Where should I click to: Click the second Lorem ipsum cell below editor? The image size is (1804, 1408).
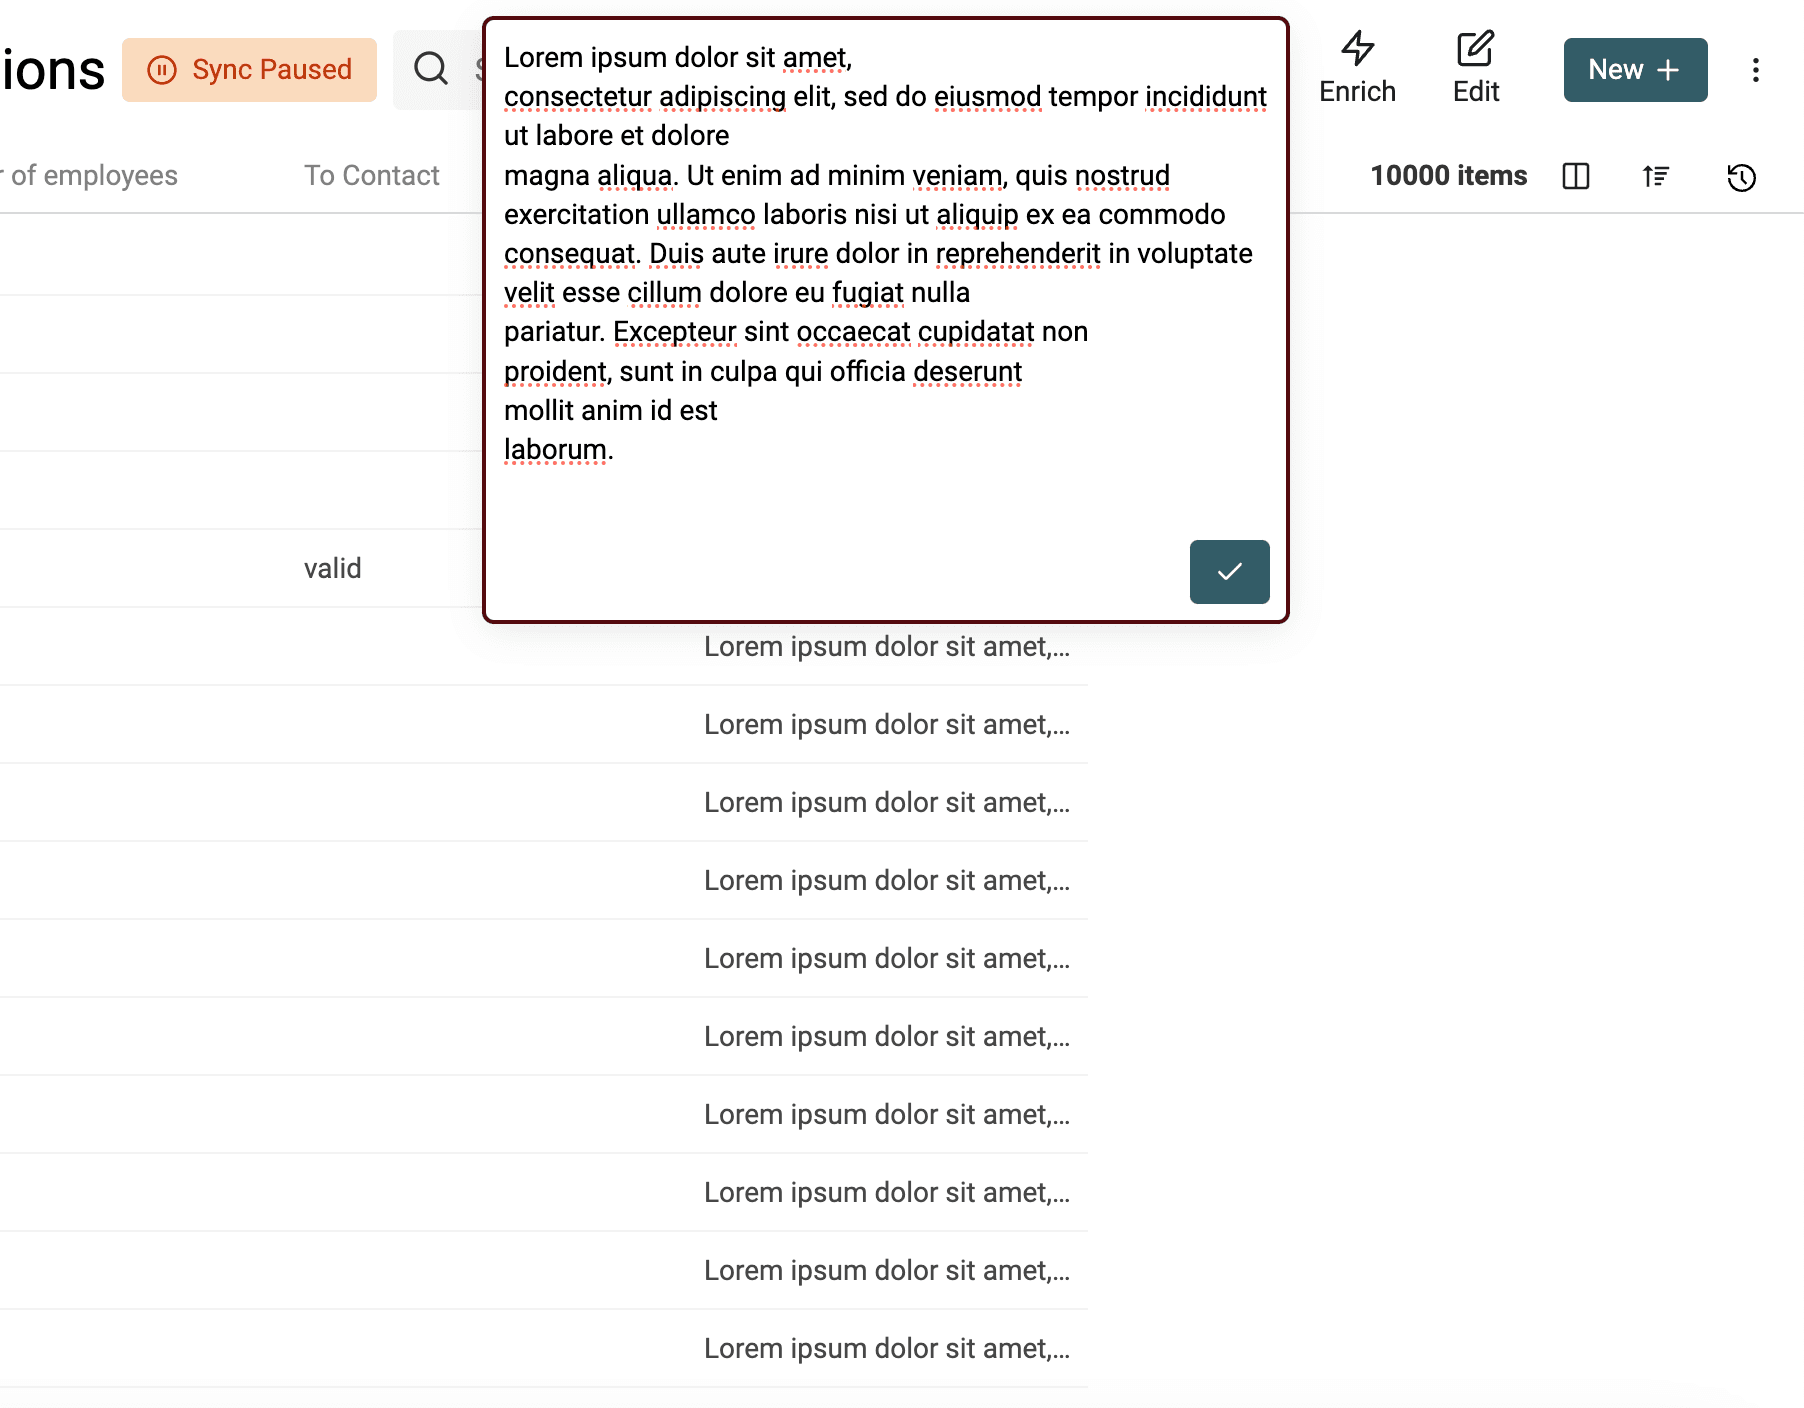(x=886, y=725)
